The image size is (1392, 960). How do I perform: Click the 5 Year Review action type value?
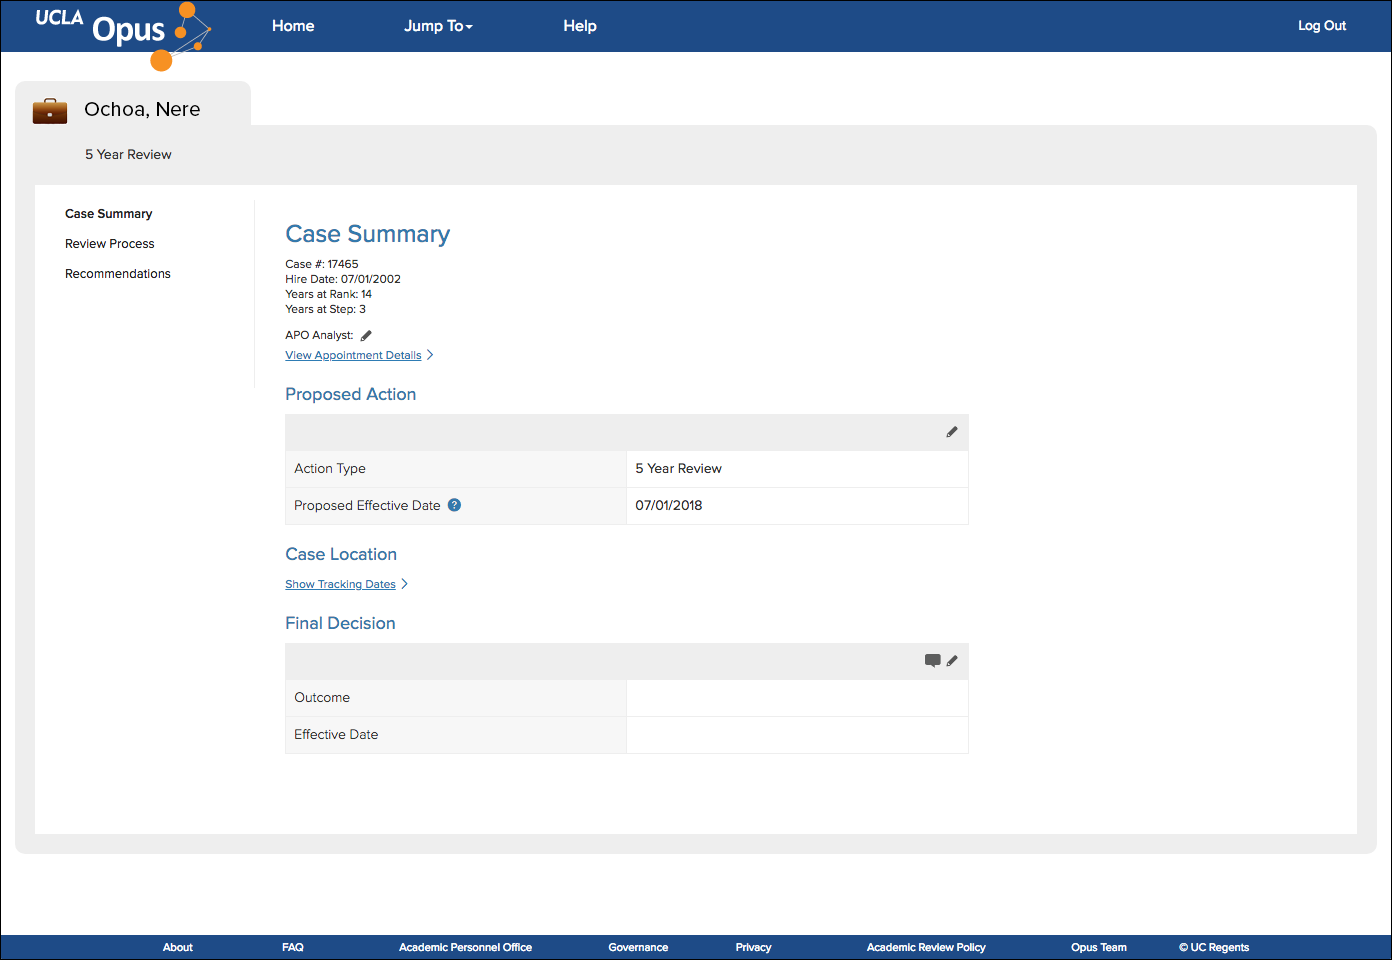(678, 469)
